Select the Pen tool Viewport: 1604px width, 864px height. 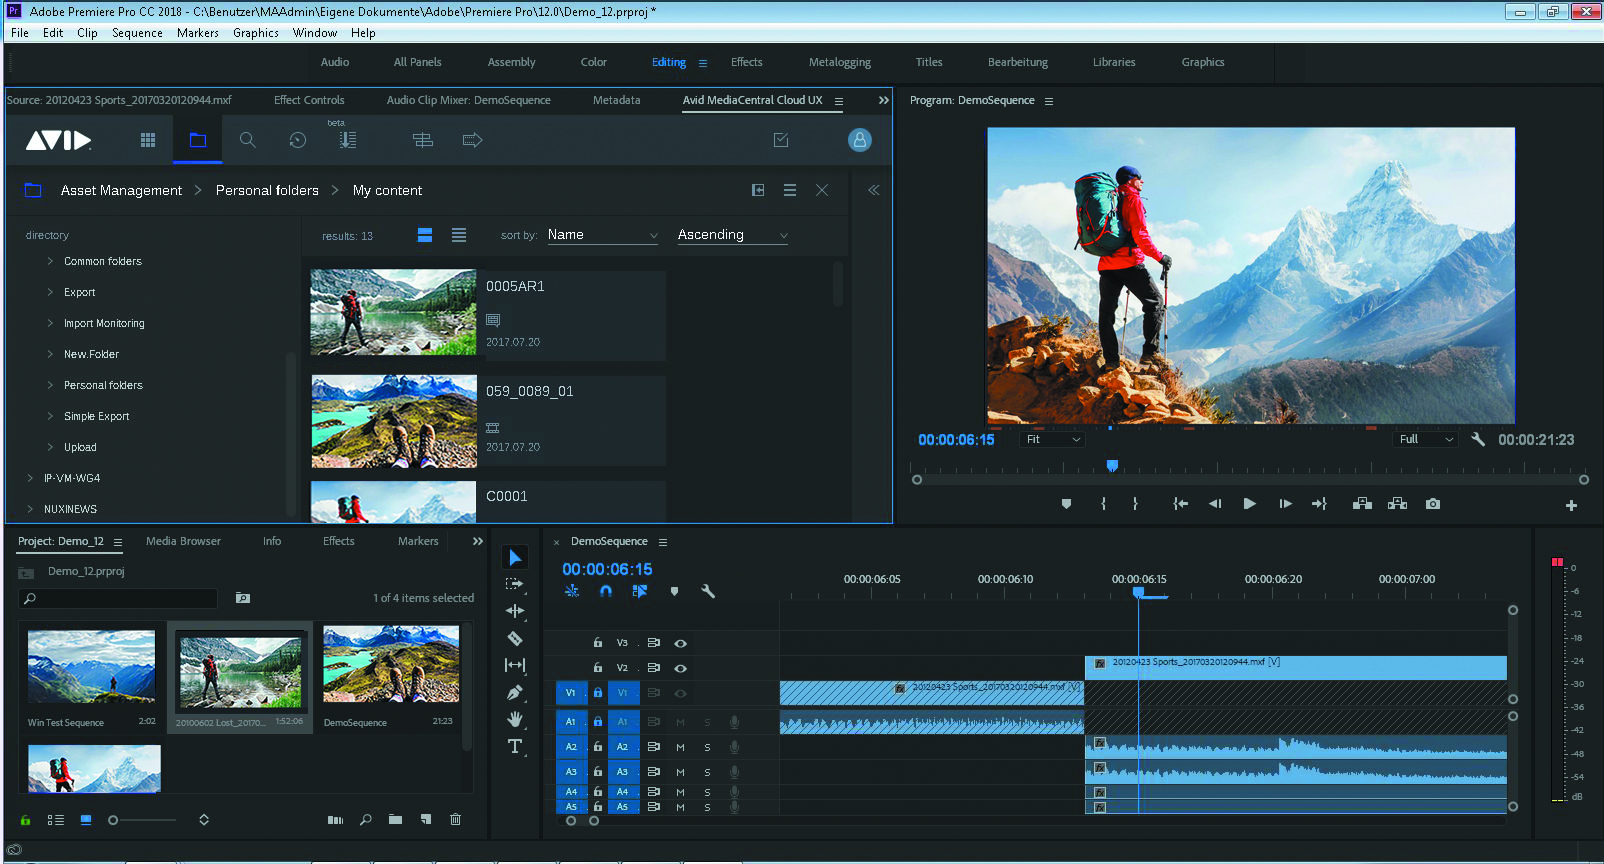coord(515,692)
